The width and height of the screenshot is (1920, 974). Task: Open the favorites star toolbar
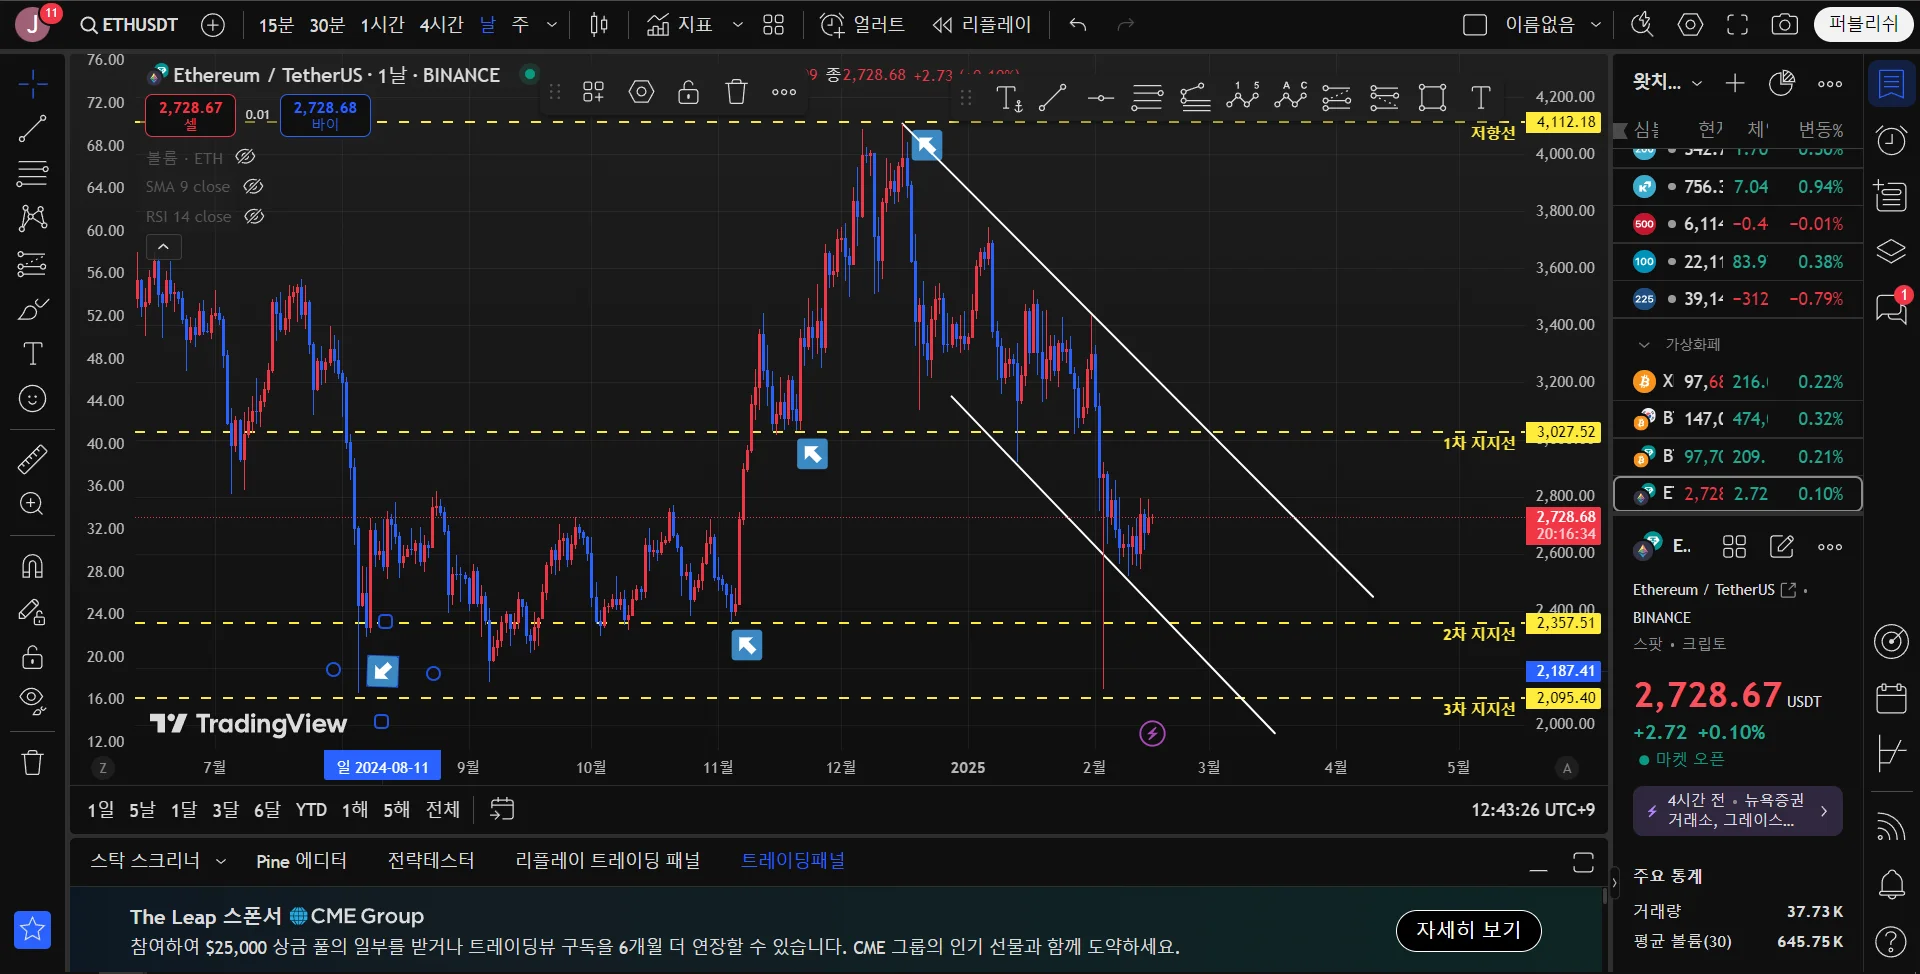[x=33, y=930]
